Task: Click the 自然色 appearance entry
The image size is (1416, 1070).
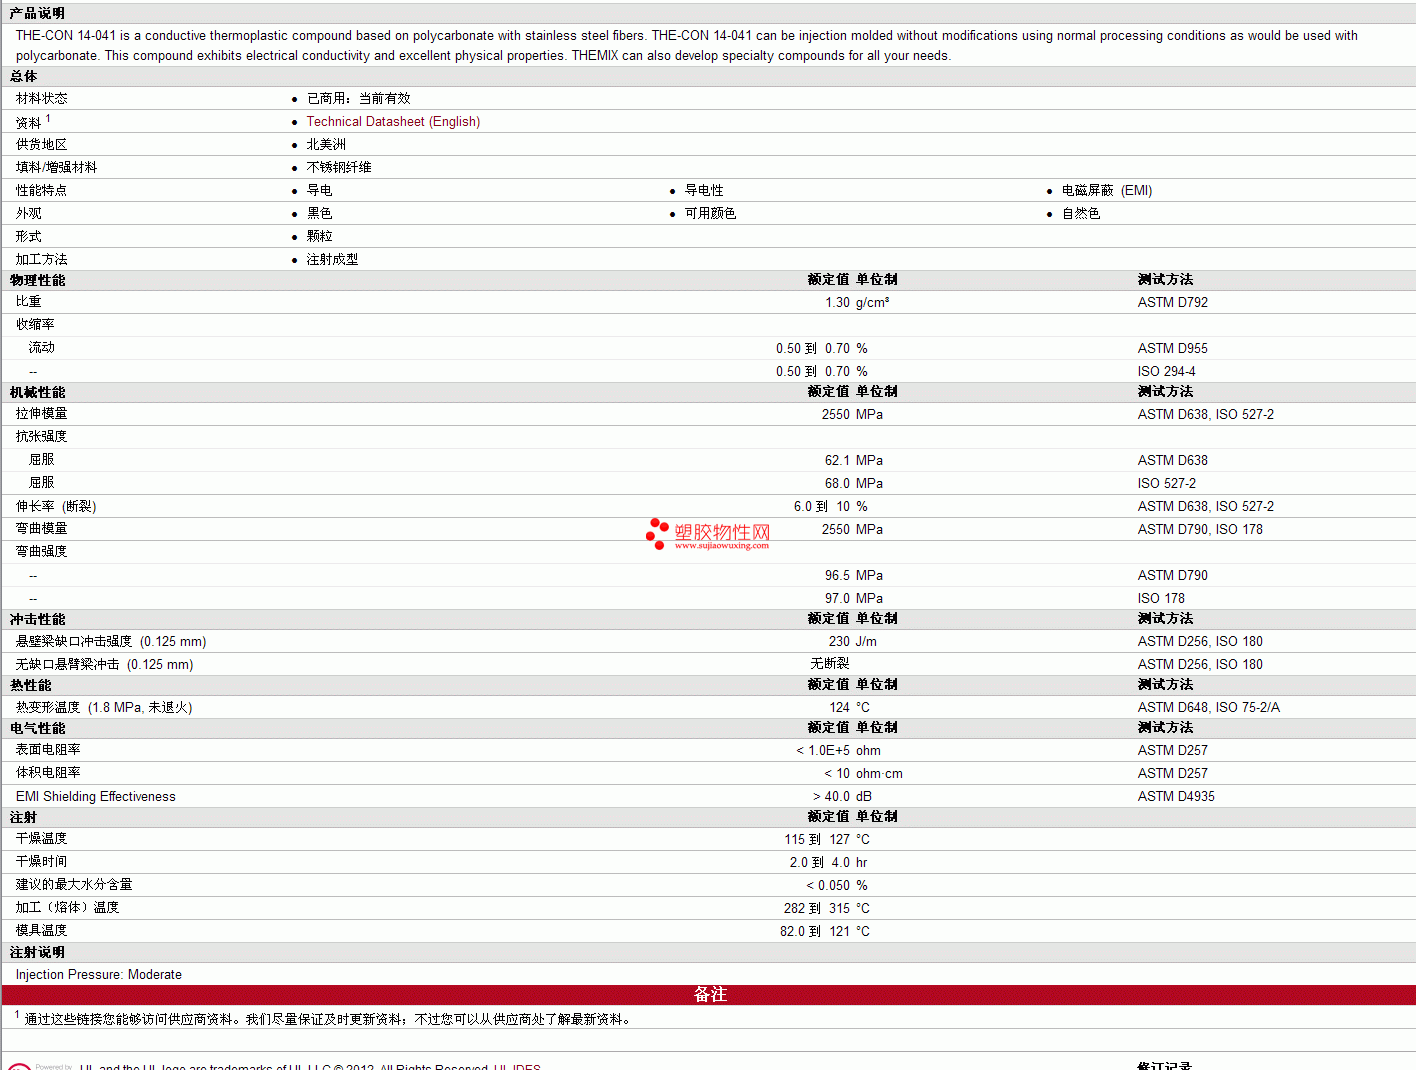Action: coord(1081,213)
